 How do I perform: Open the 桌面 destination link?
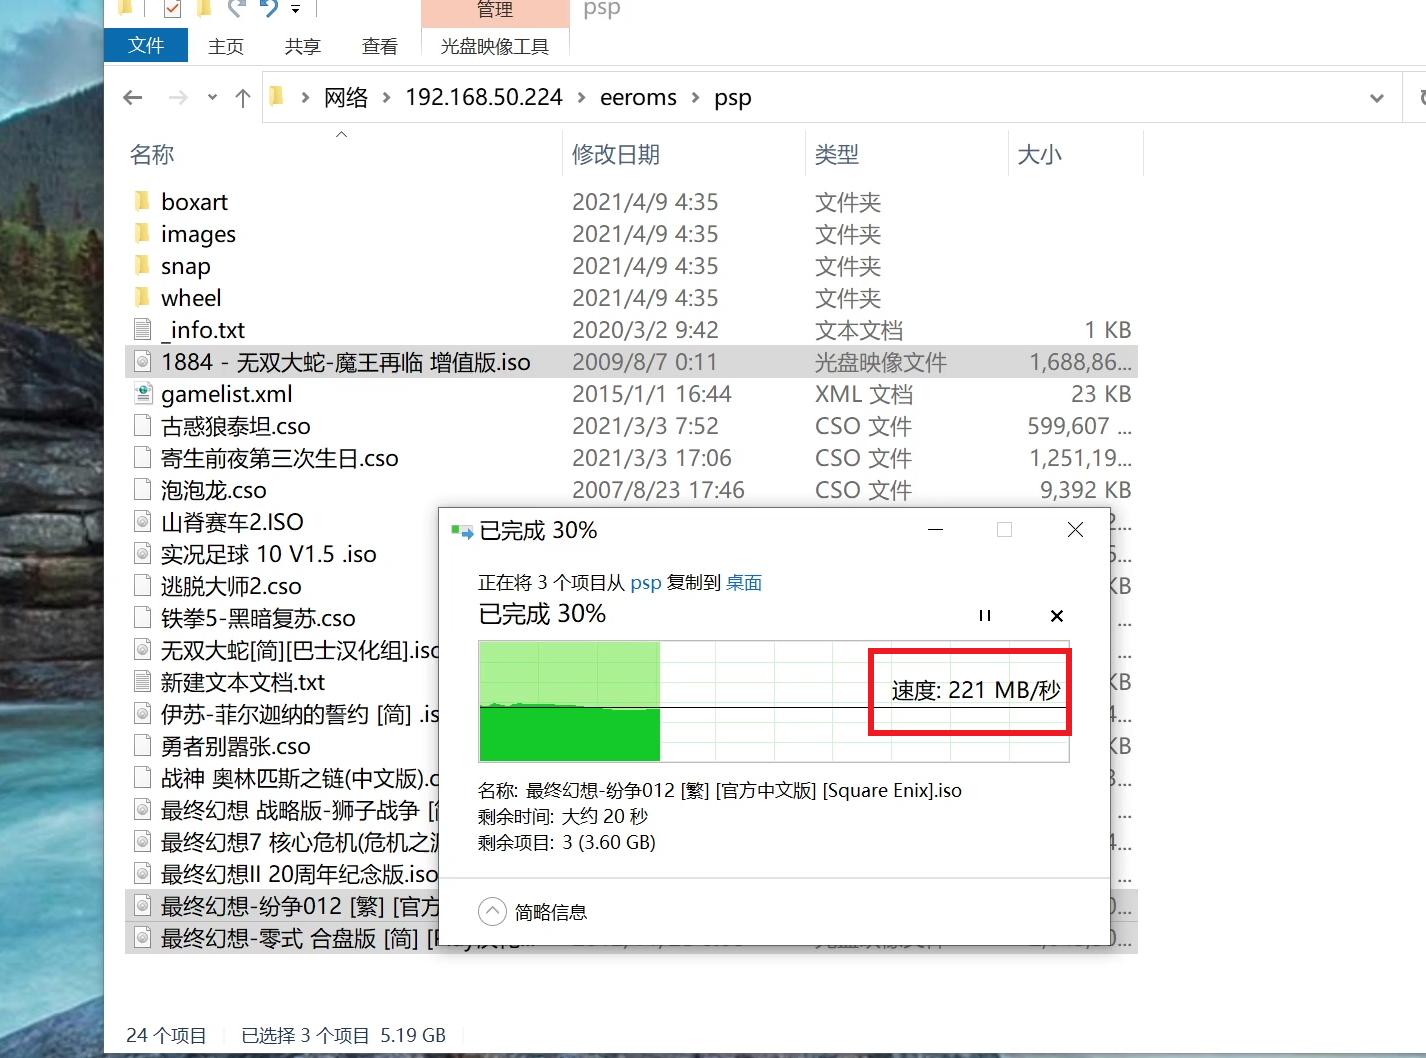click(x=744, y=583)
